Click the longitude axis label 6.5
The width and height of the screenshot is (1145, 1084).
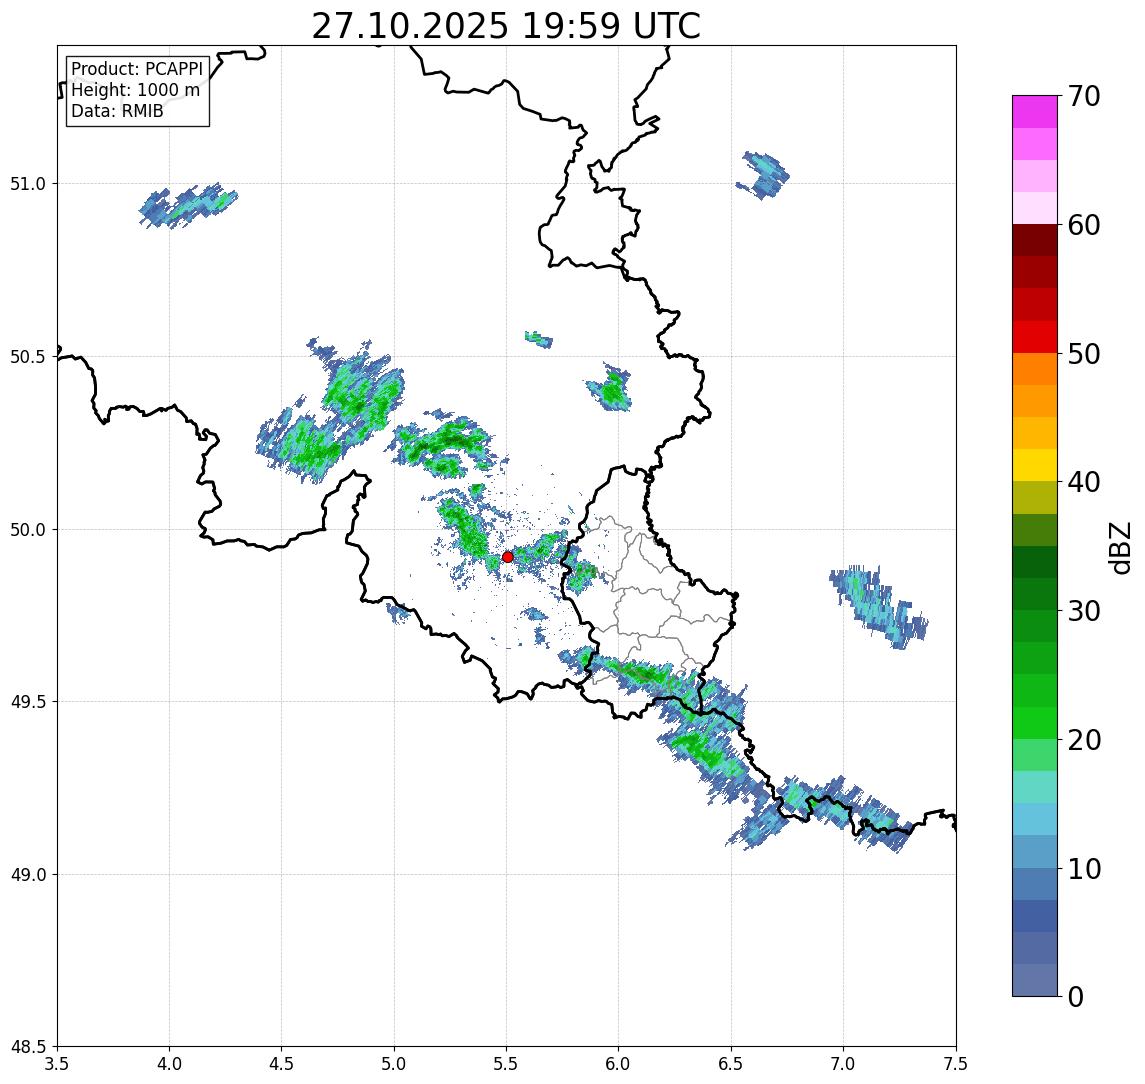click(x=731, y=1063)
